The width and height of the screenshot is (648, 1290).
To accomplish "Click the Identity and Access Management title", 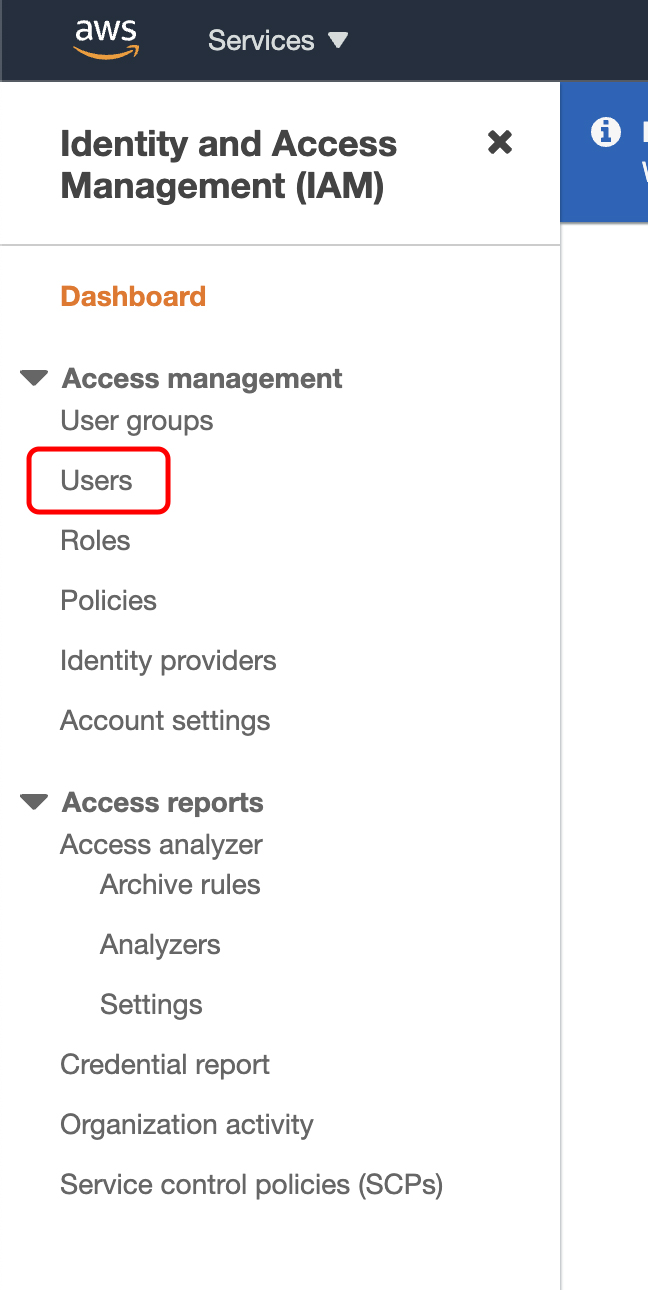I will [229, 165].
